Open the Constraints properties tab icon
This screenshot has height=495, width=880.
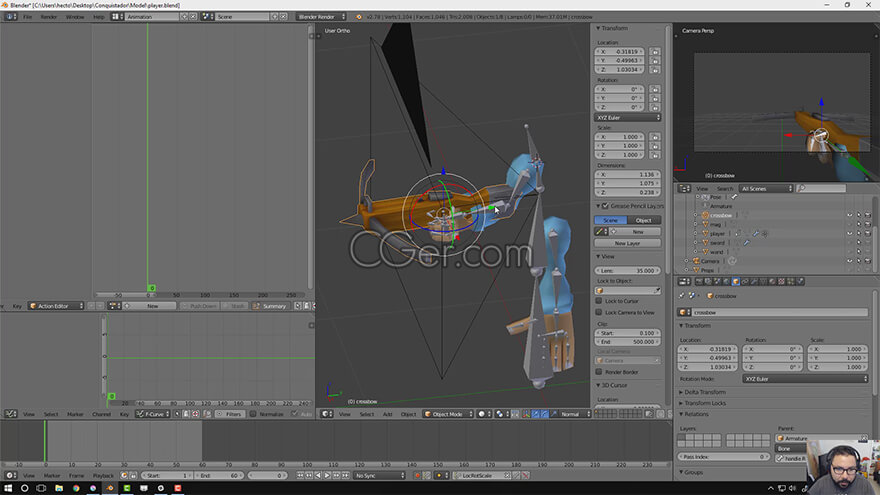[745, 282]
